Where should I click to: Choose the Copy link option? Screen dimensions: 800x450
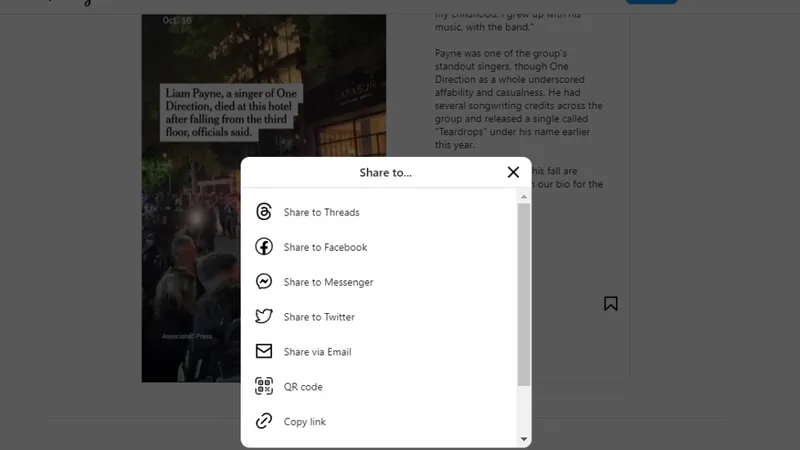(x=379, y=421)
